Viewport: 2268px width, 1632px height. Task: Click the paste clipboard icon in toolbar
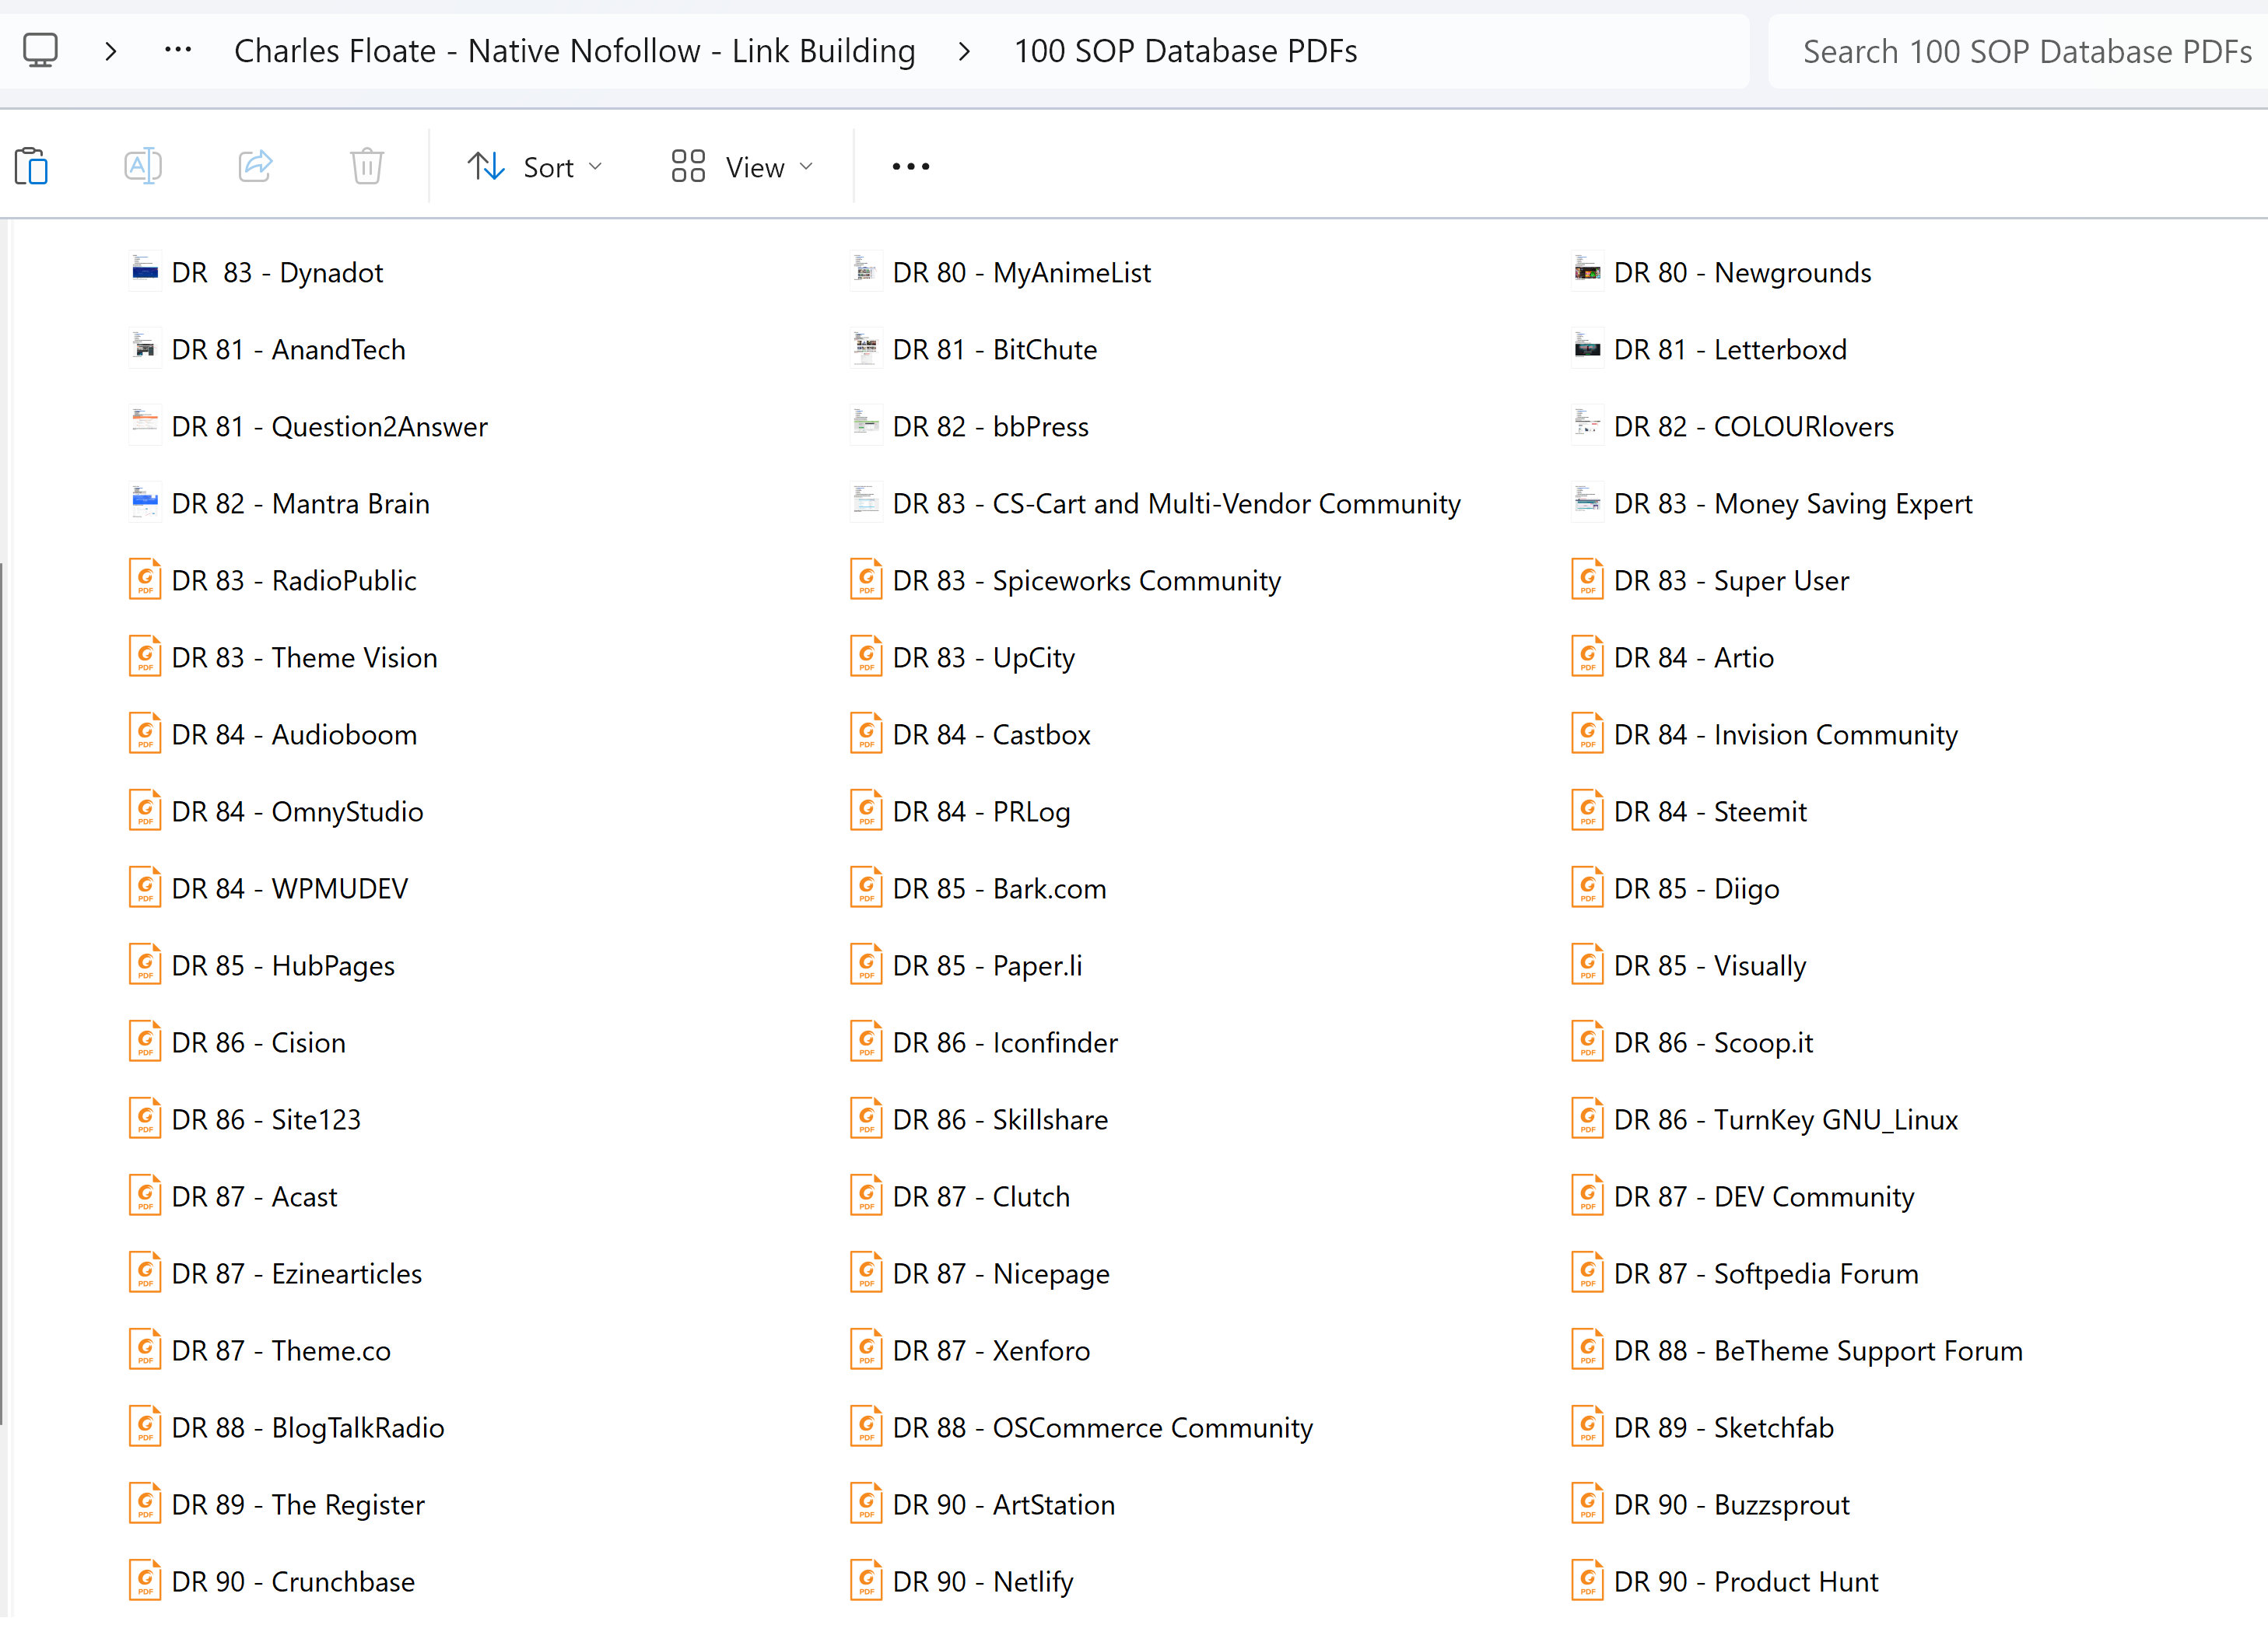coord(32,166)
